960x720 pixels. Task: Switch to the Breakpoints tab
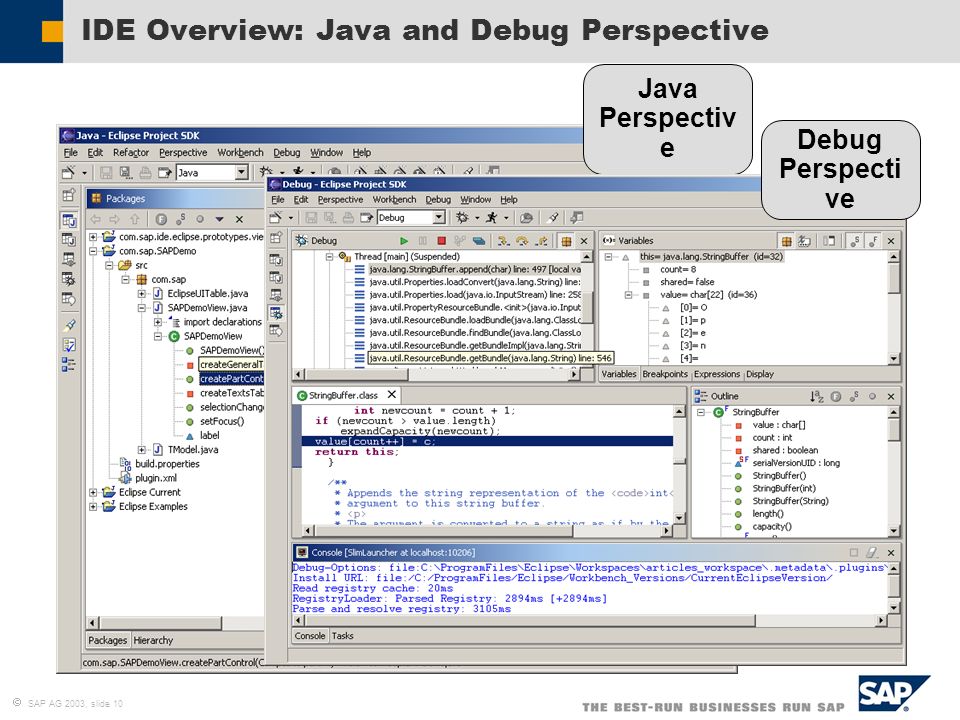pyautogui.click(x=664, y=374)
